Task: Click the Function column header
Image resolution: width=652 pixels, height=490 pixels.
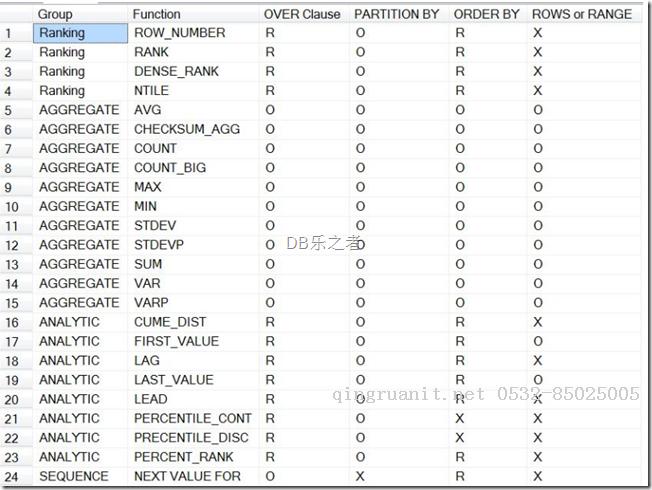Action: coord(157,14)
